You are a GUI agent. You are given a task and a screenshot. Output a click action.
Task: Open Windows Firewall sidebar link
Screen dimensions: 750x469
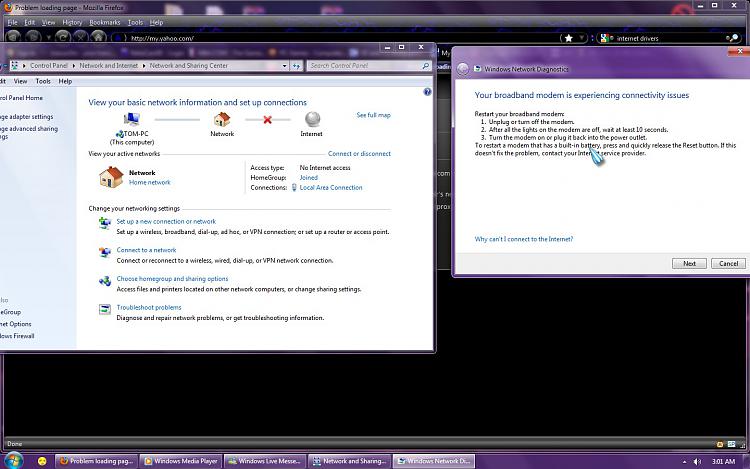tap(17, 336)
